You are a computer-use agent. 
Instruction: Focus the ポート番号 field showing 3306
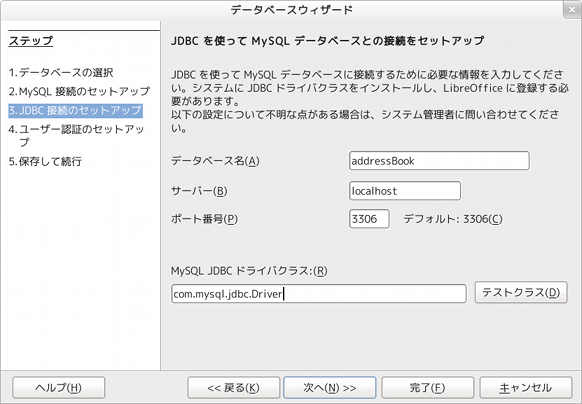click(x=369, y=219)
